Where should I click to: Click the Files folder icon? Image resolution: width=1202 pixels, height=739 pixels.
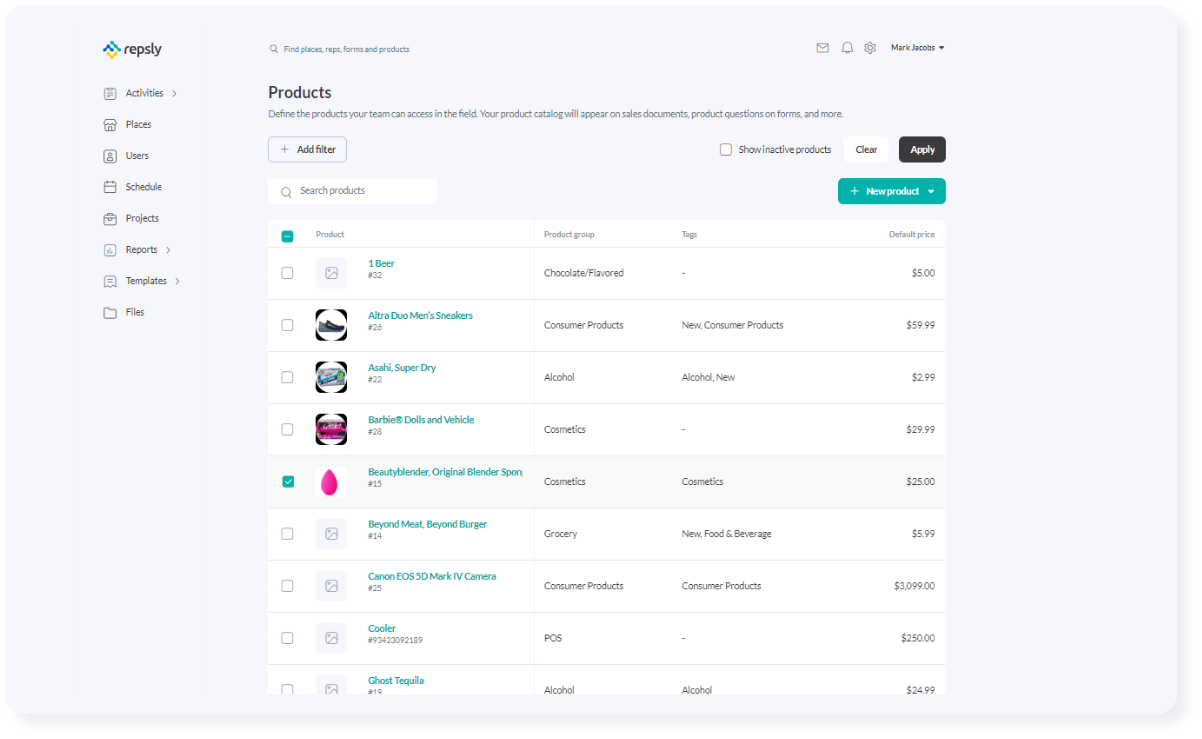coord(110,312)
